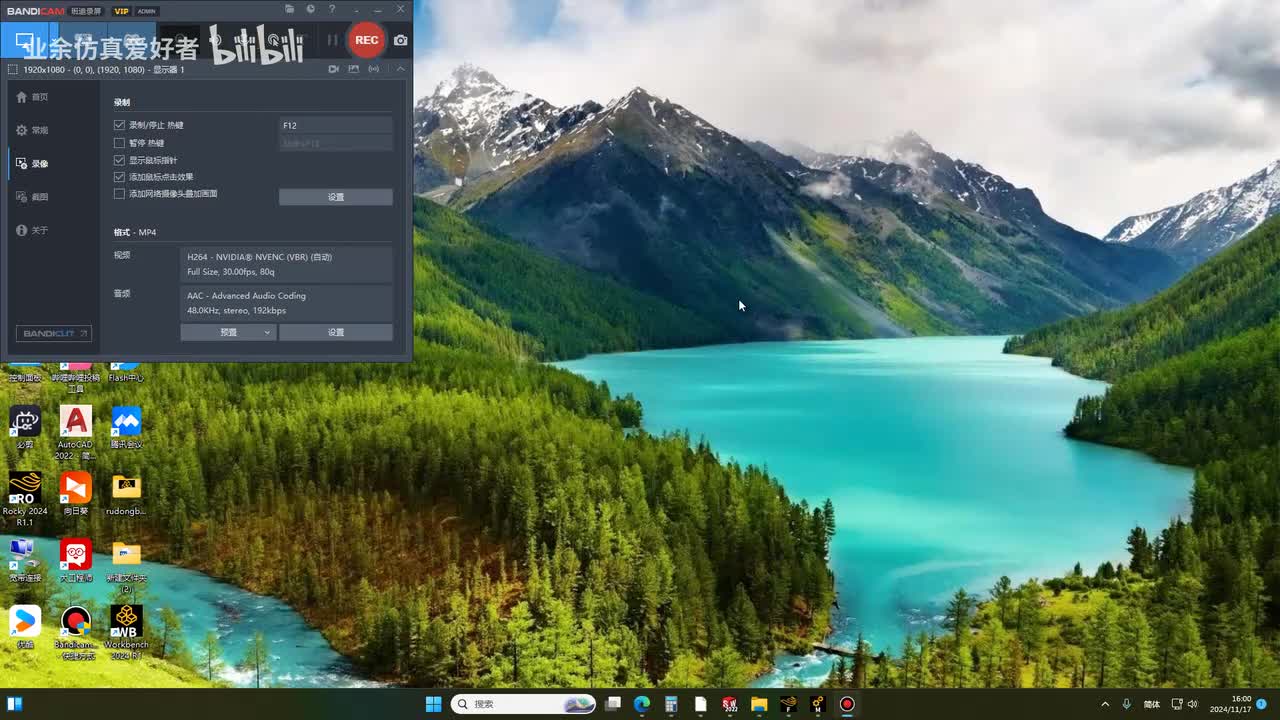Toggle the sound broadcast icon

pyautogui.click(x=374, y=69)
